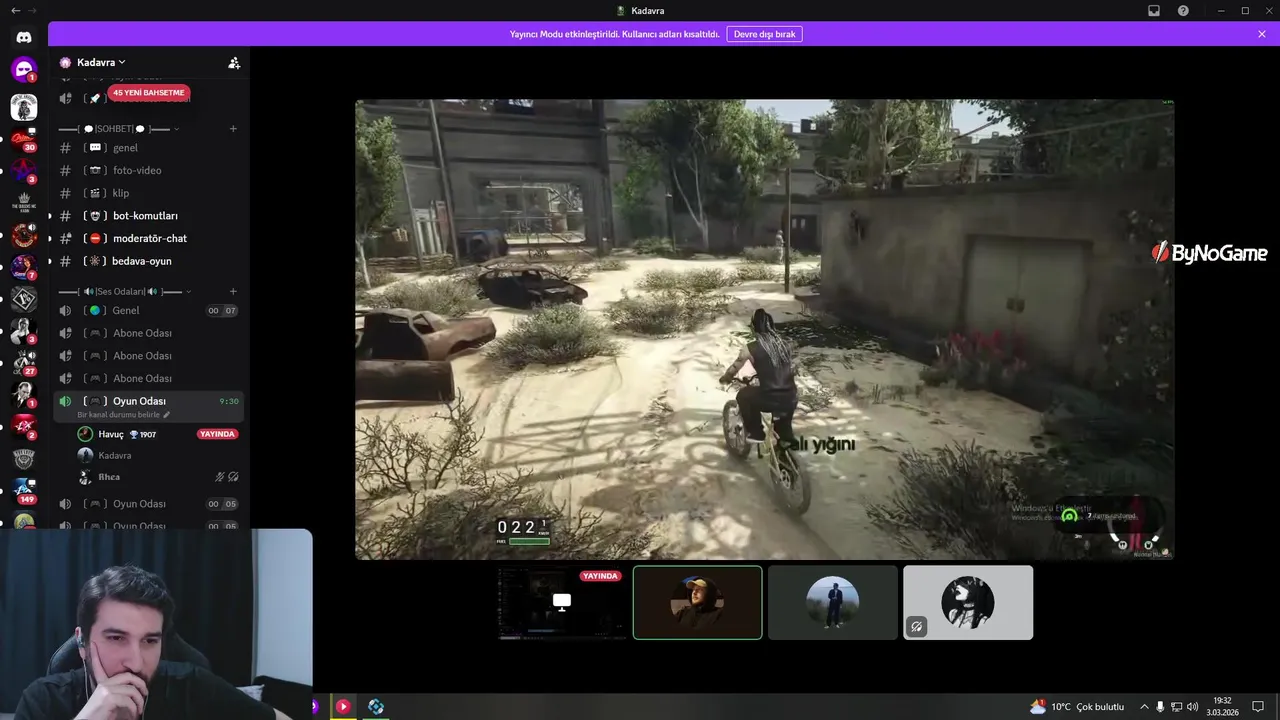This screenshot has width=1280, height=720.
Task: Select light grey participant tile with dark avatar
Action: (x=968, y=602)
